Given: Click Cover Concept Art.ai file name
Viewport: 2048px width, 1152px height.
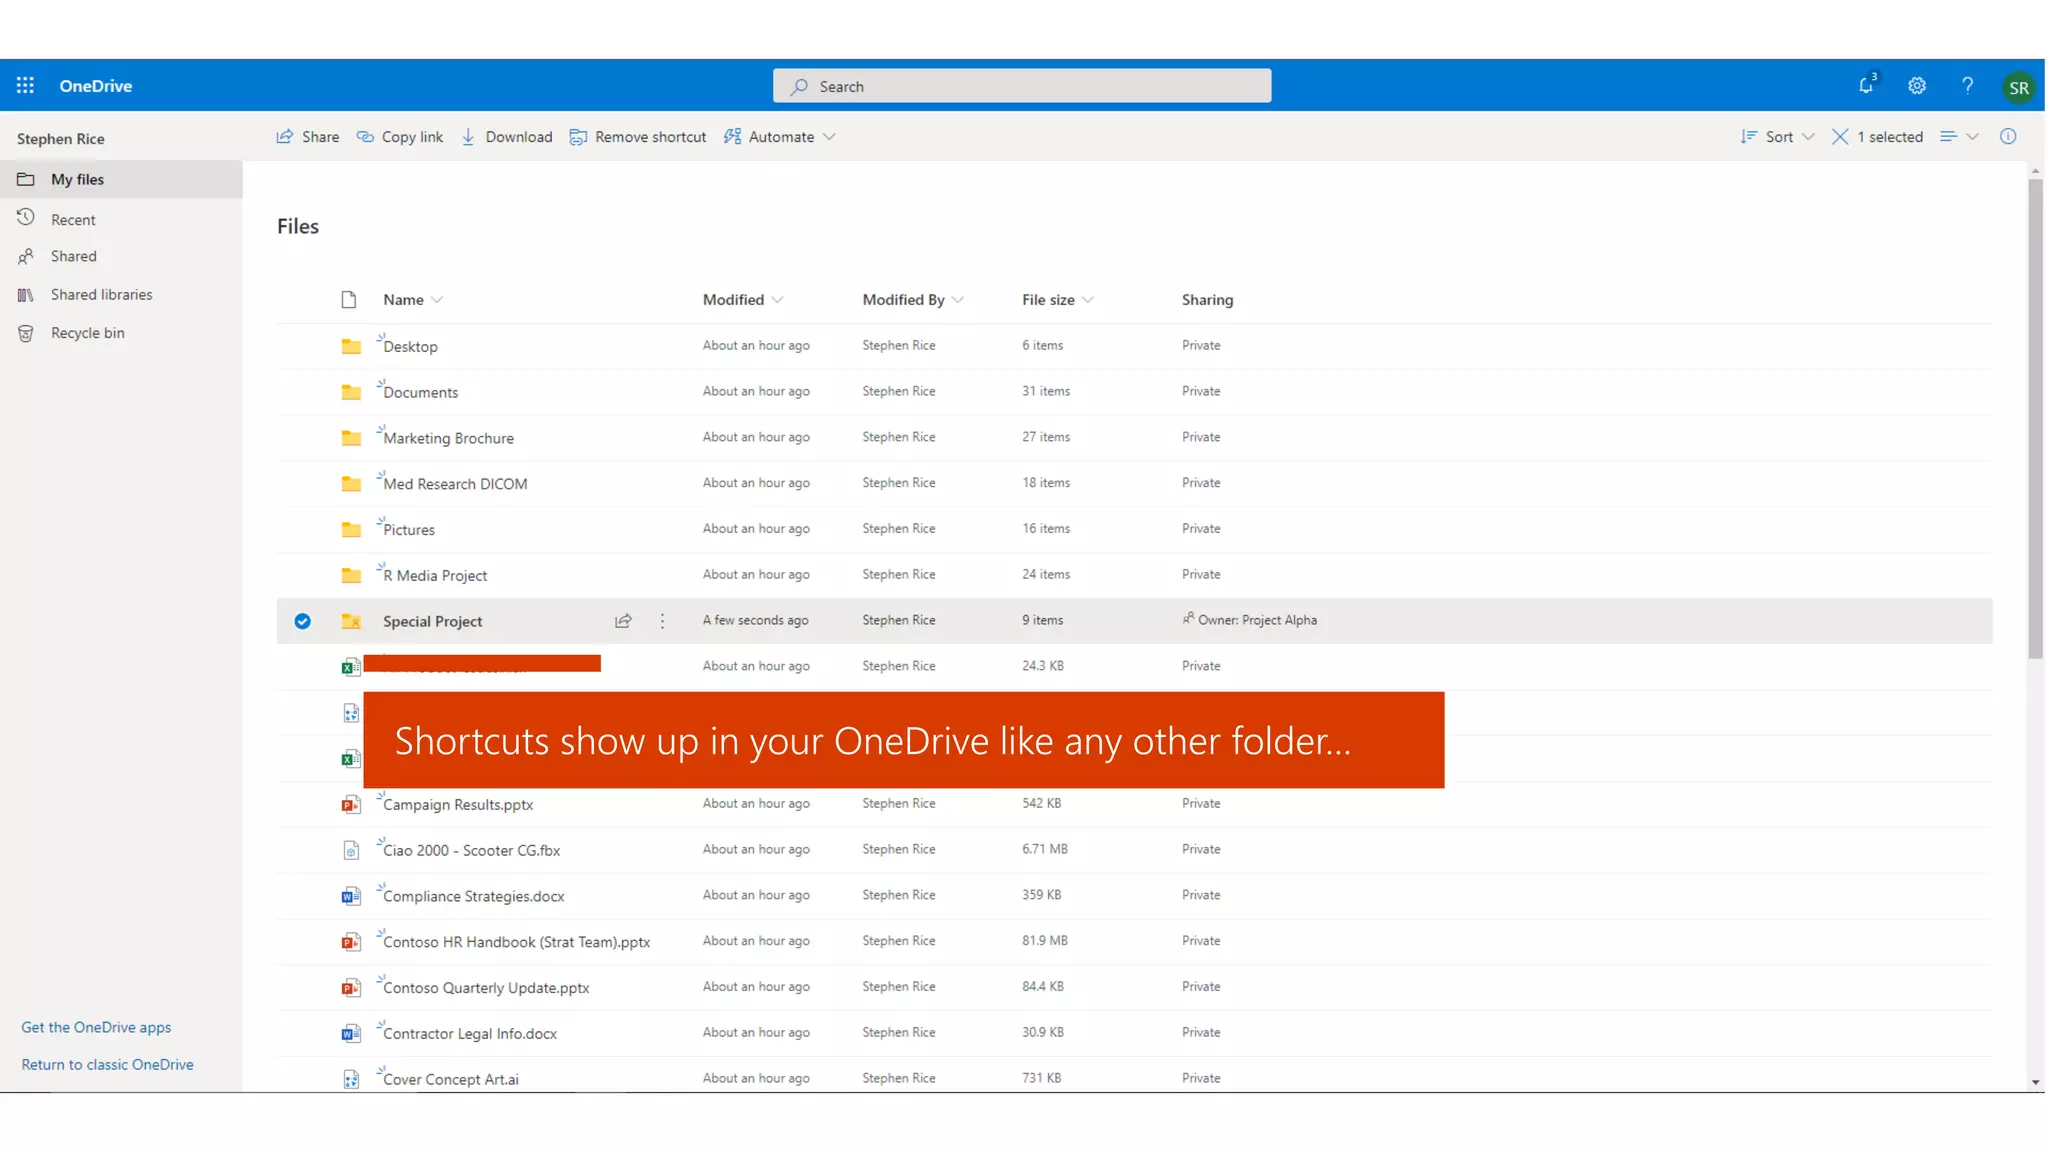Looking at the screenshot, I should [450, 1079].
